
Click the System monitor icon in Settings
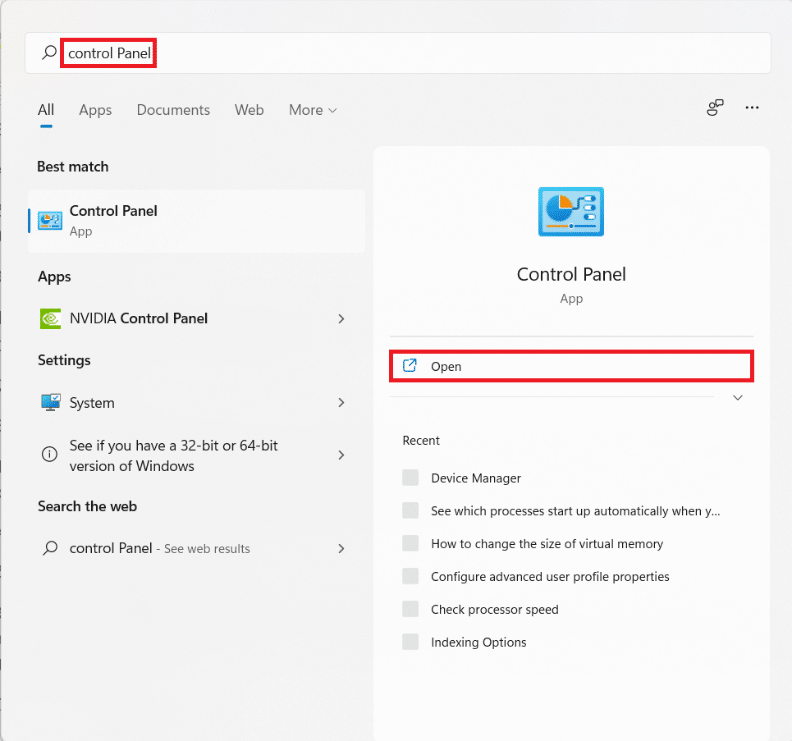(49, 403)
